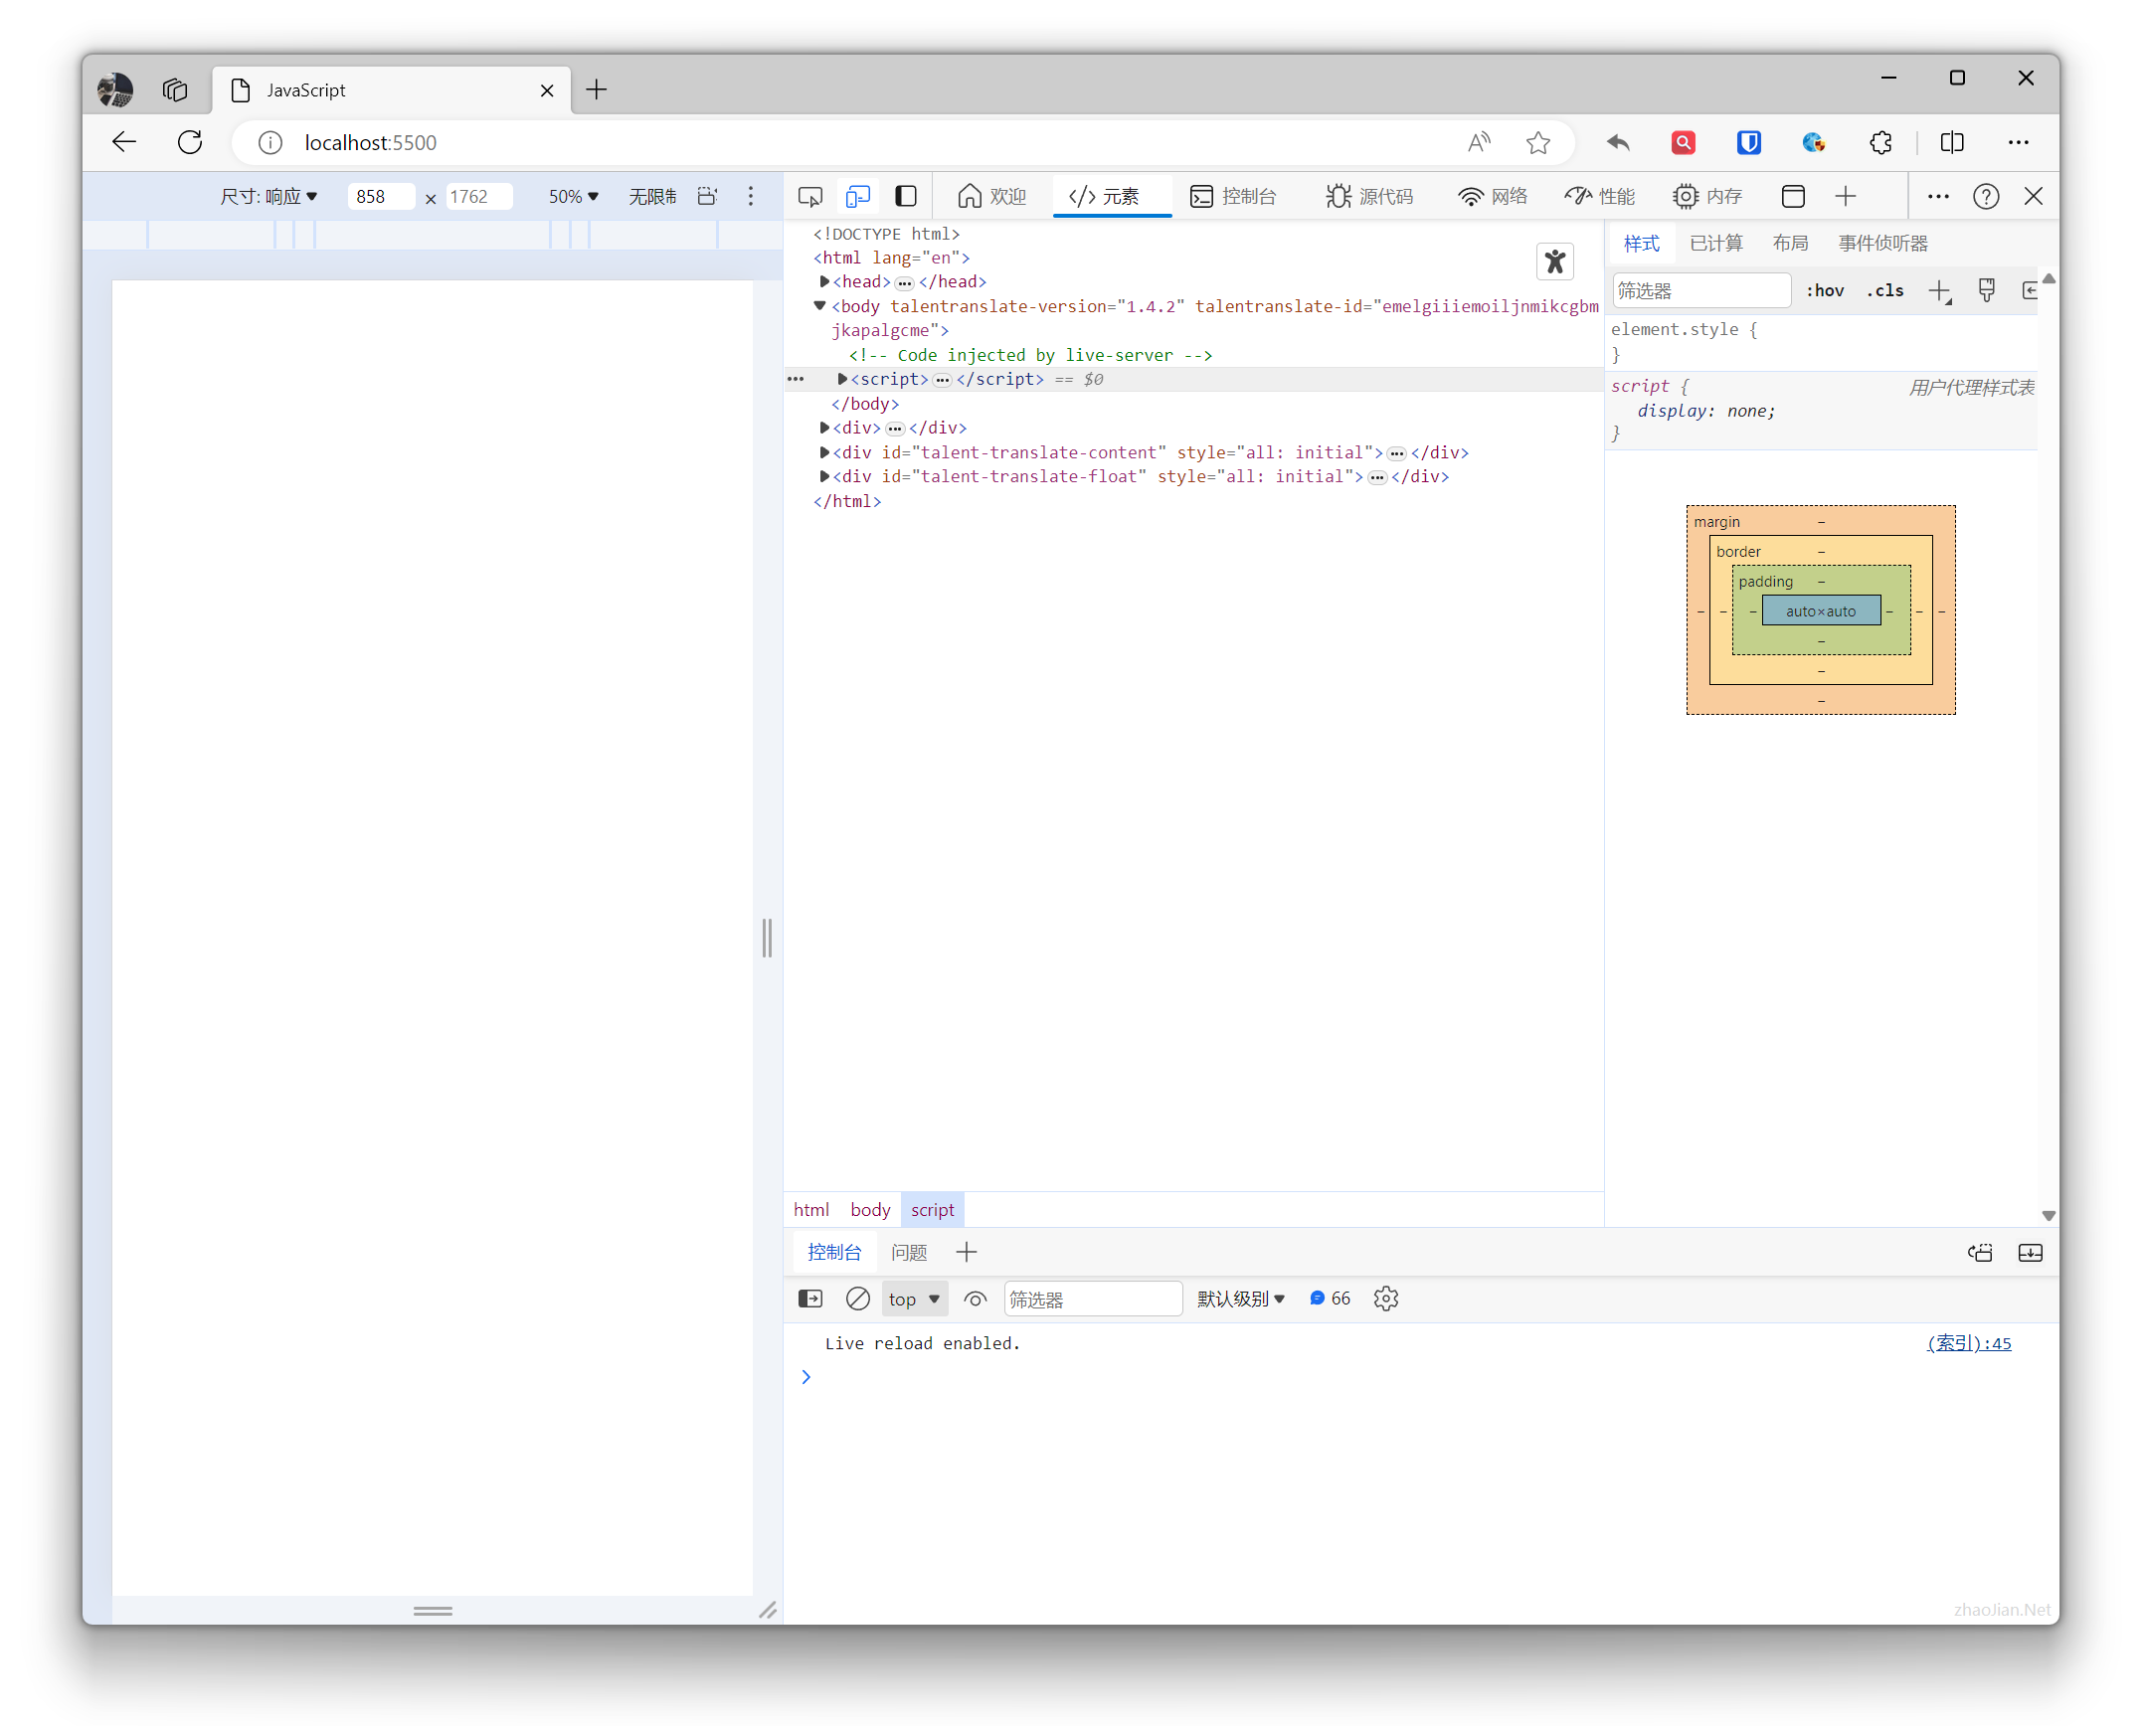Expand the head element node
The height and width of the screenshot is (1736, 2144).
click(x=825, y=282)
